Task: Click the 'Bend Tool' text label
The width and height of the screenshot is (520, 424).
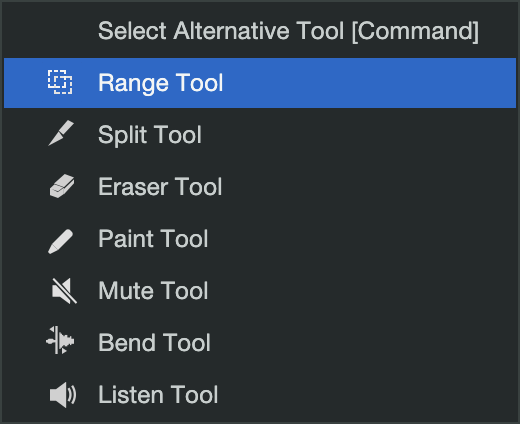Action: 154,343
